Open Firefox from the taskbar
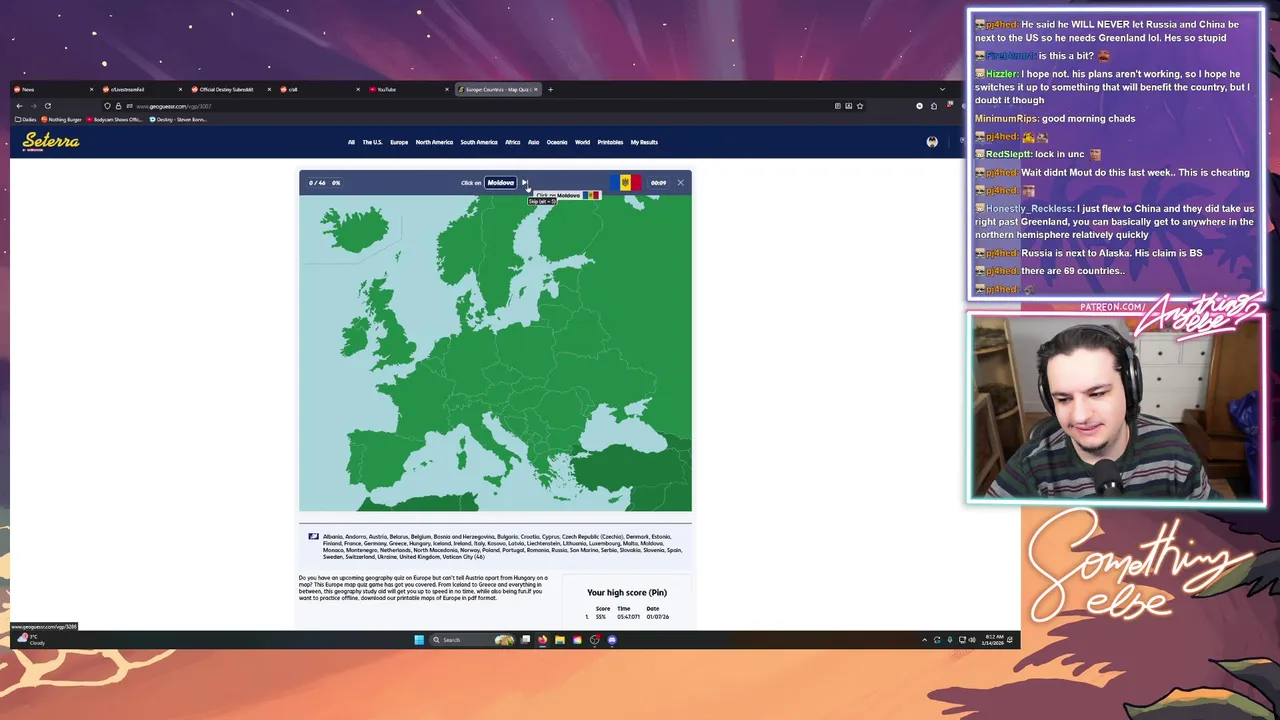 [542, 640]
